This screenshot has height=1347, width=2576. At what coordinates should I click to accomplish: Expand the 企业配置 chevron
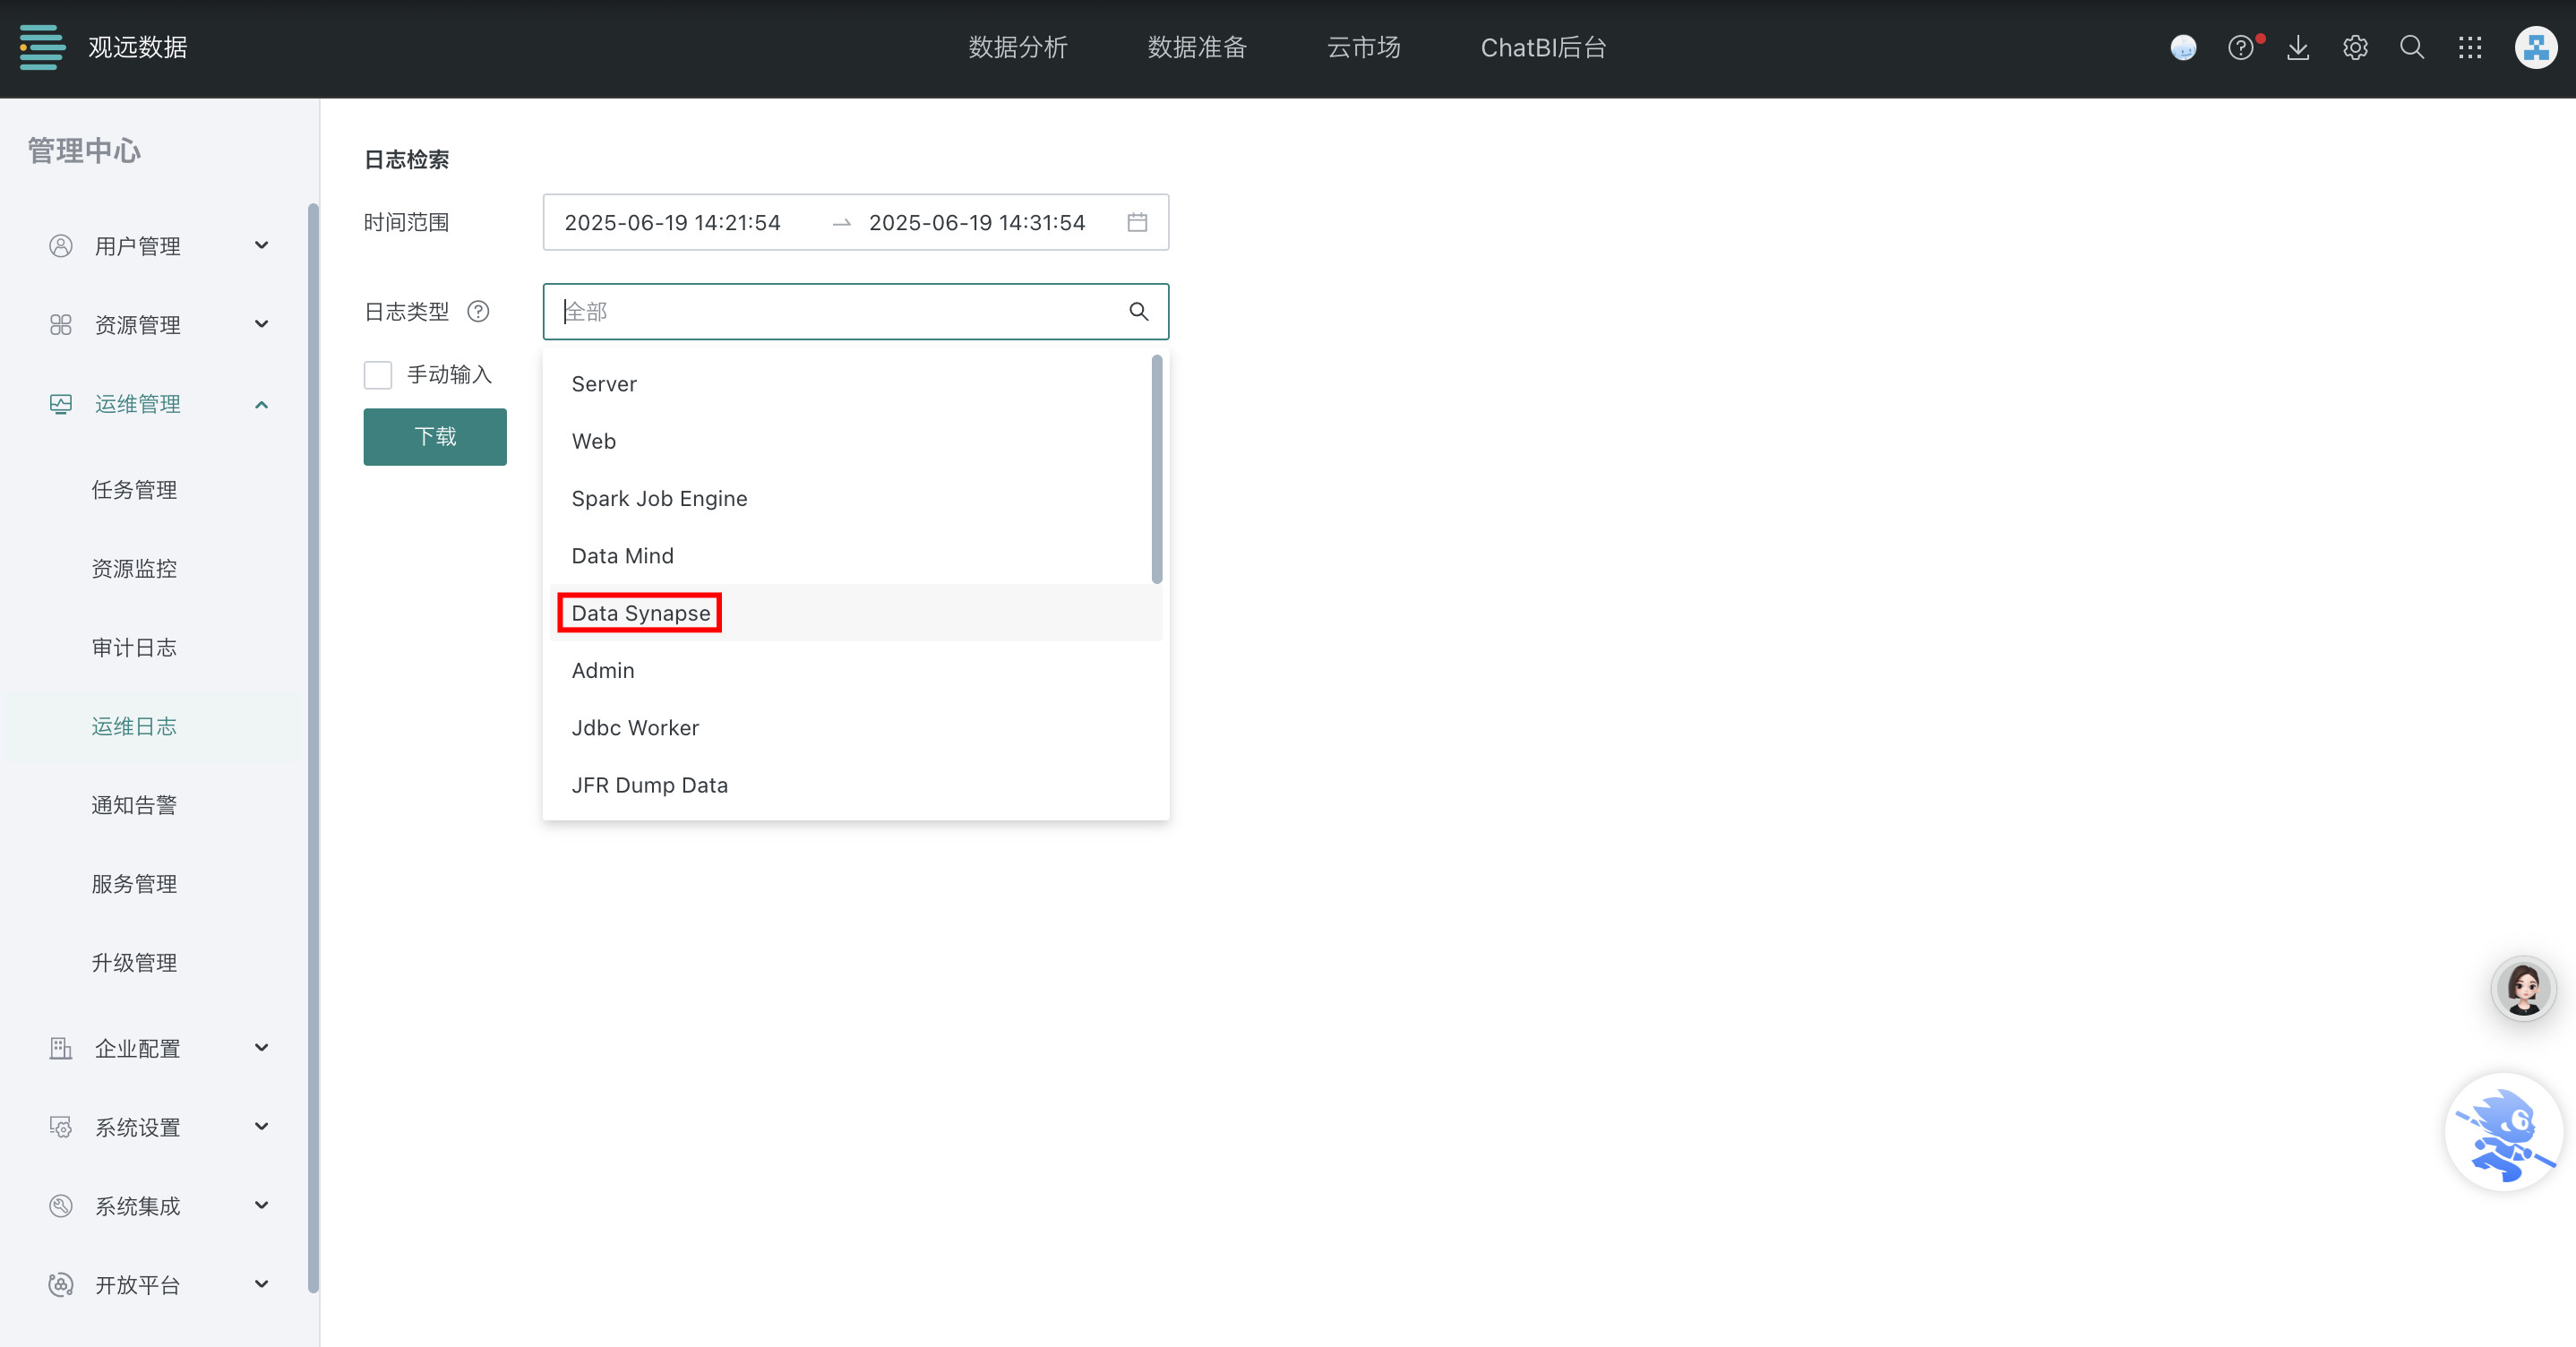262,1047
